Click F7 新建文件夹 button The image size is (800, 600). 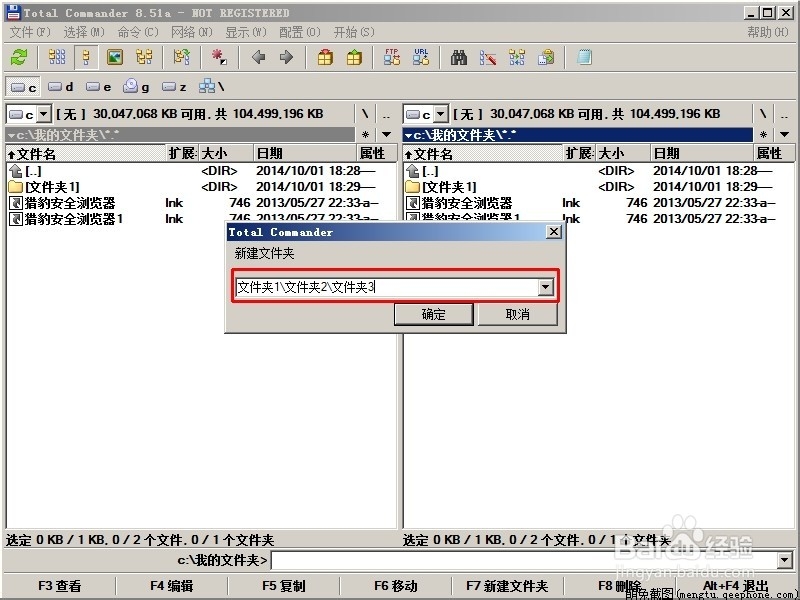[x=507, y=586]
